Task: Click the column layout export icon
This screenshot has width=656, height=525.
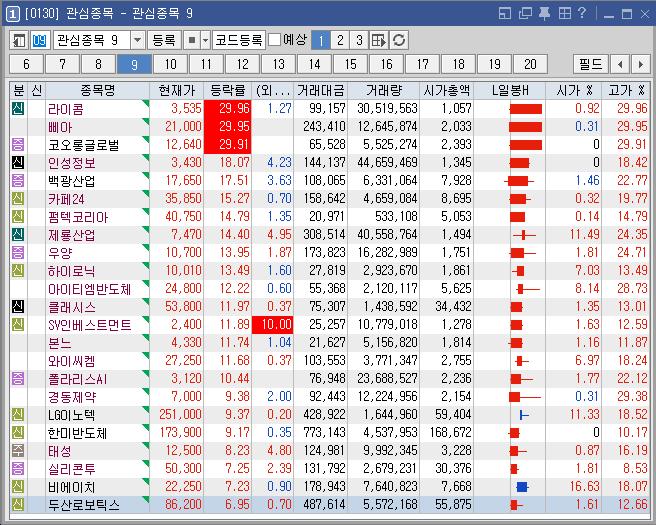Action: 379,40
